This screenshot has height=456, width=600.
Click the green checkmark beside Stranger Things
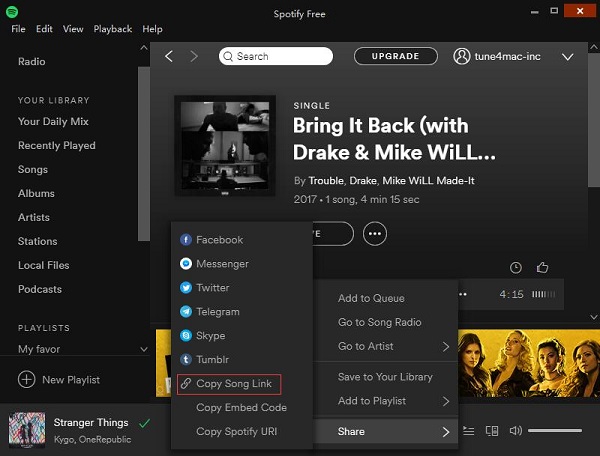pos(144,423)
